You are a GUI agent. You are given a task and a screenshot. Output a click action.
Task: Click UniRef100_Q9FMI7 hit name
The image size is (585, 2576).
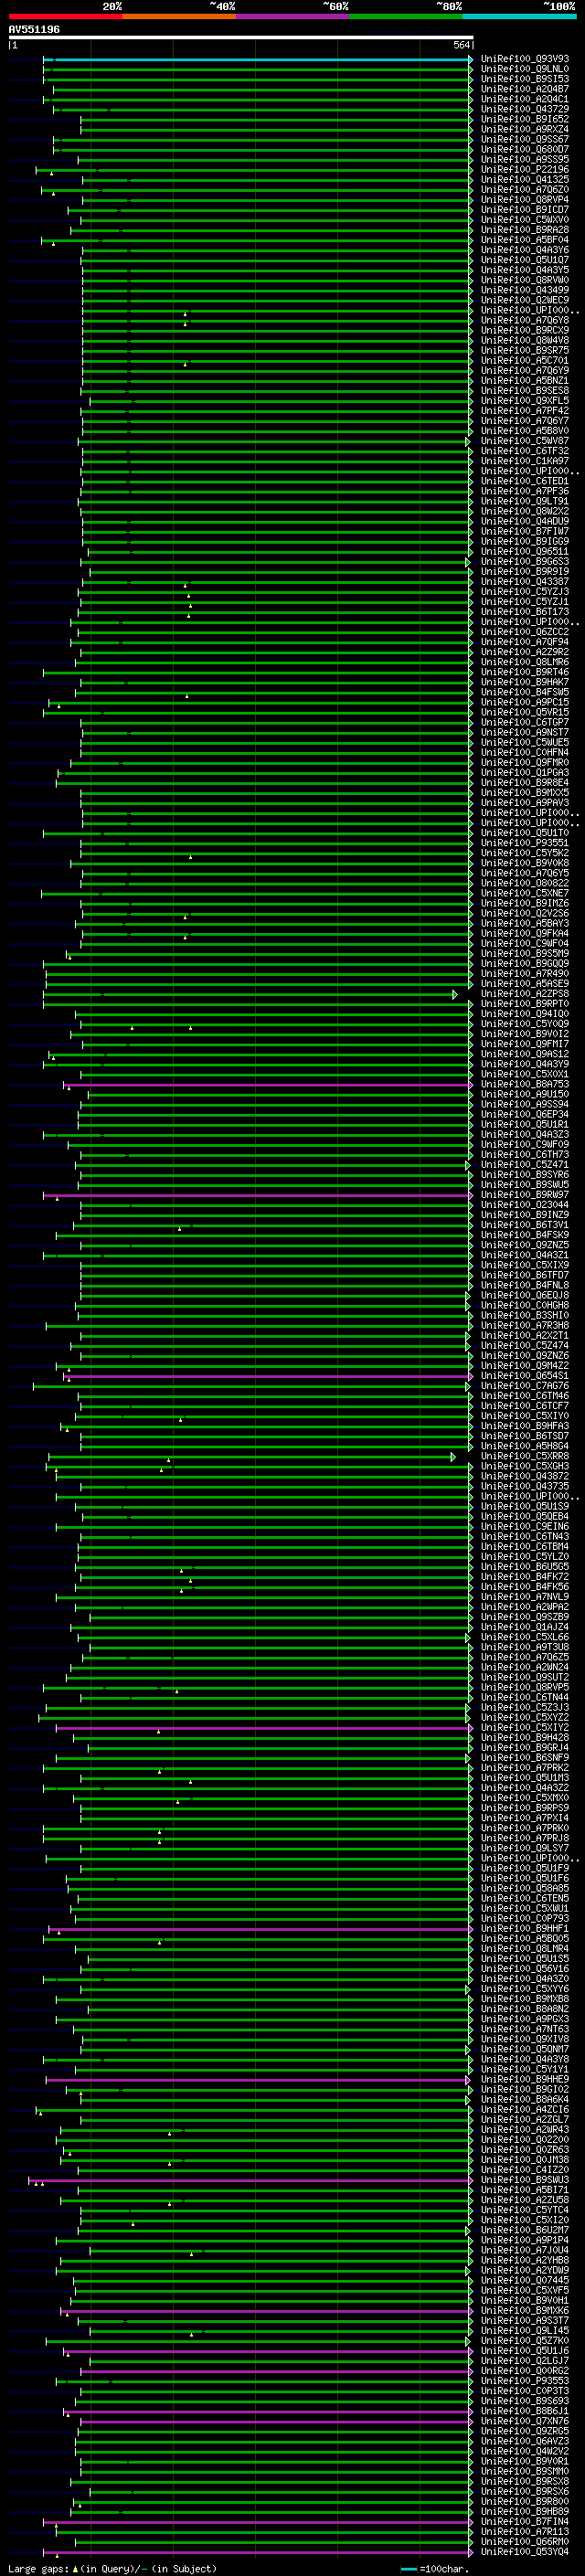[x=525, y=1044]
